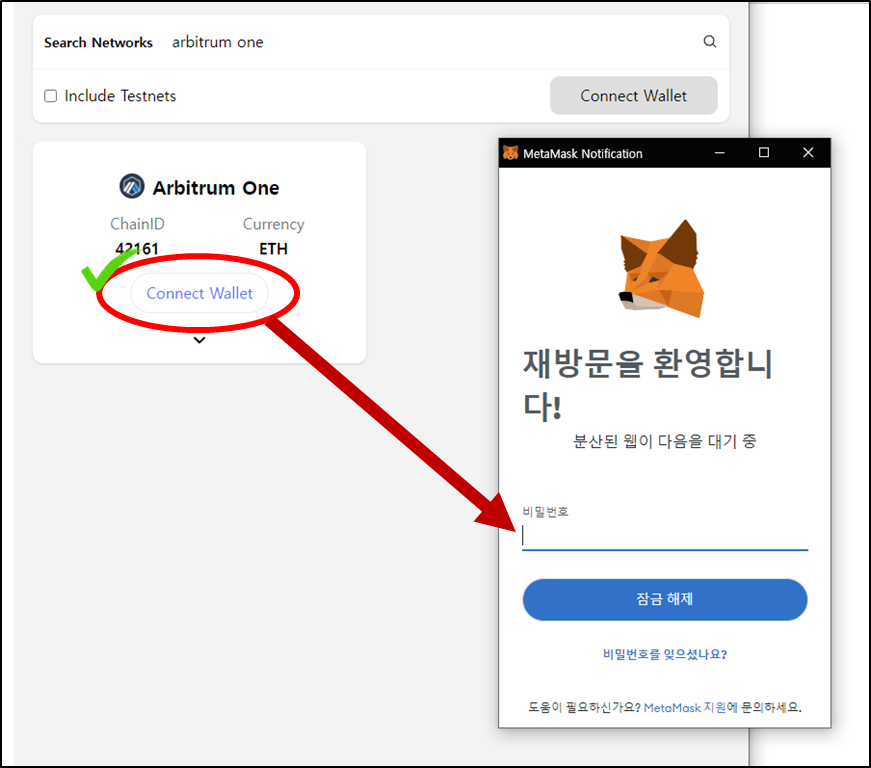Click the Search Networks input field
Image resolution: width=871 pixels, height=768 pixels.
[x=431, y=42]
